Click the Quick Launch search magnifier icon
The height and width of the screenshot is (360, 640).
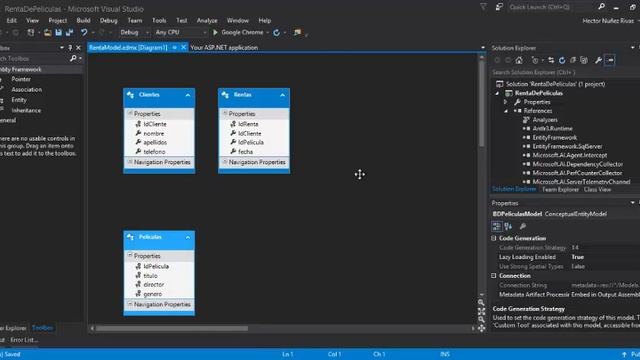[601, 7]
